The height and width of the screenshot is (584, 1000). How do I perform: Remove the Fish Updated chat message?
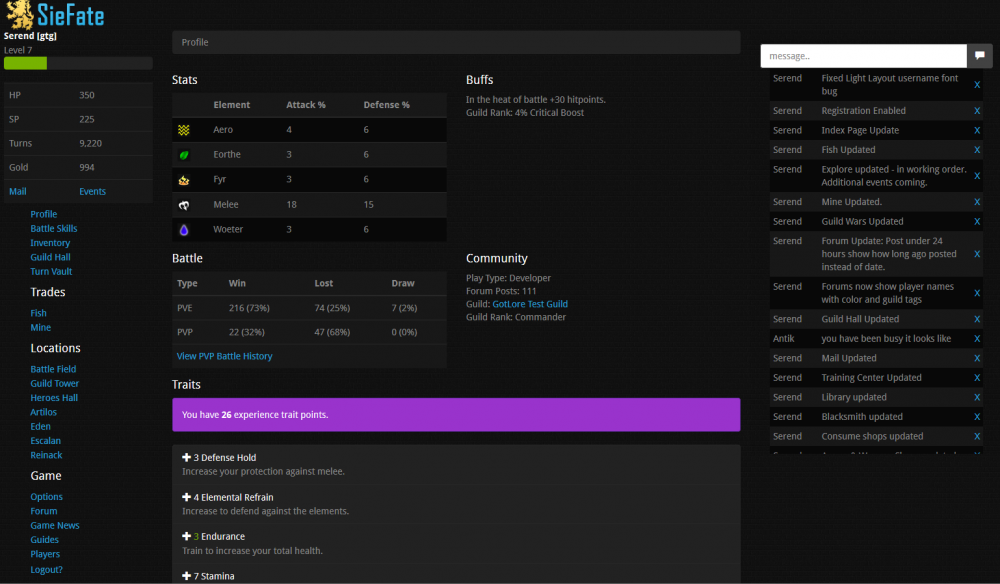tap(977, 150)
